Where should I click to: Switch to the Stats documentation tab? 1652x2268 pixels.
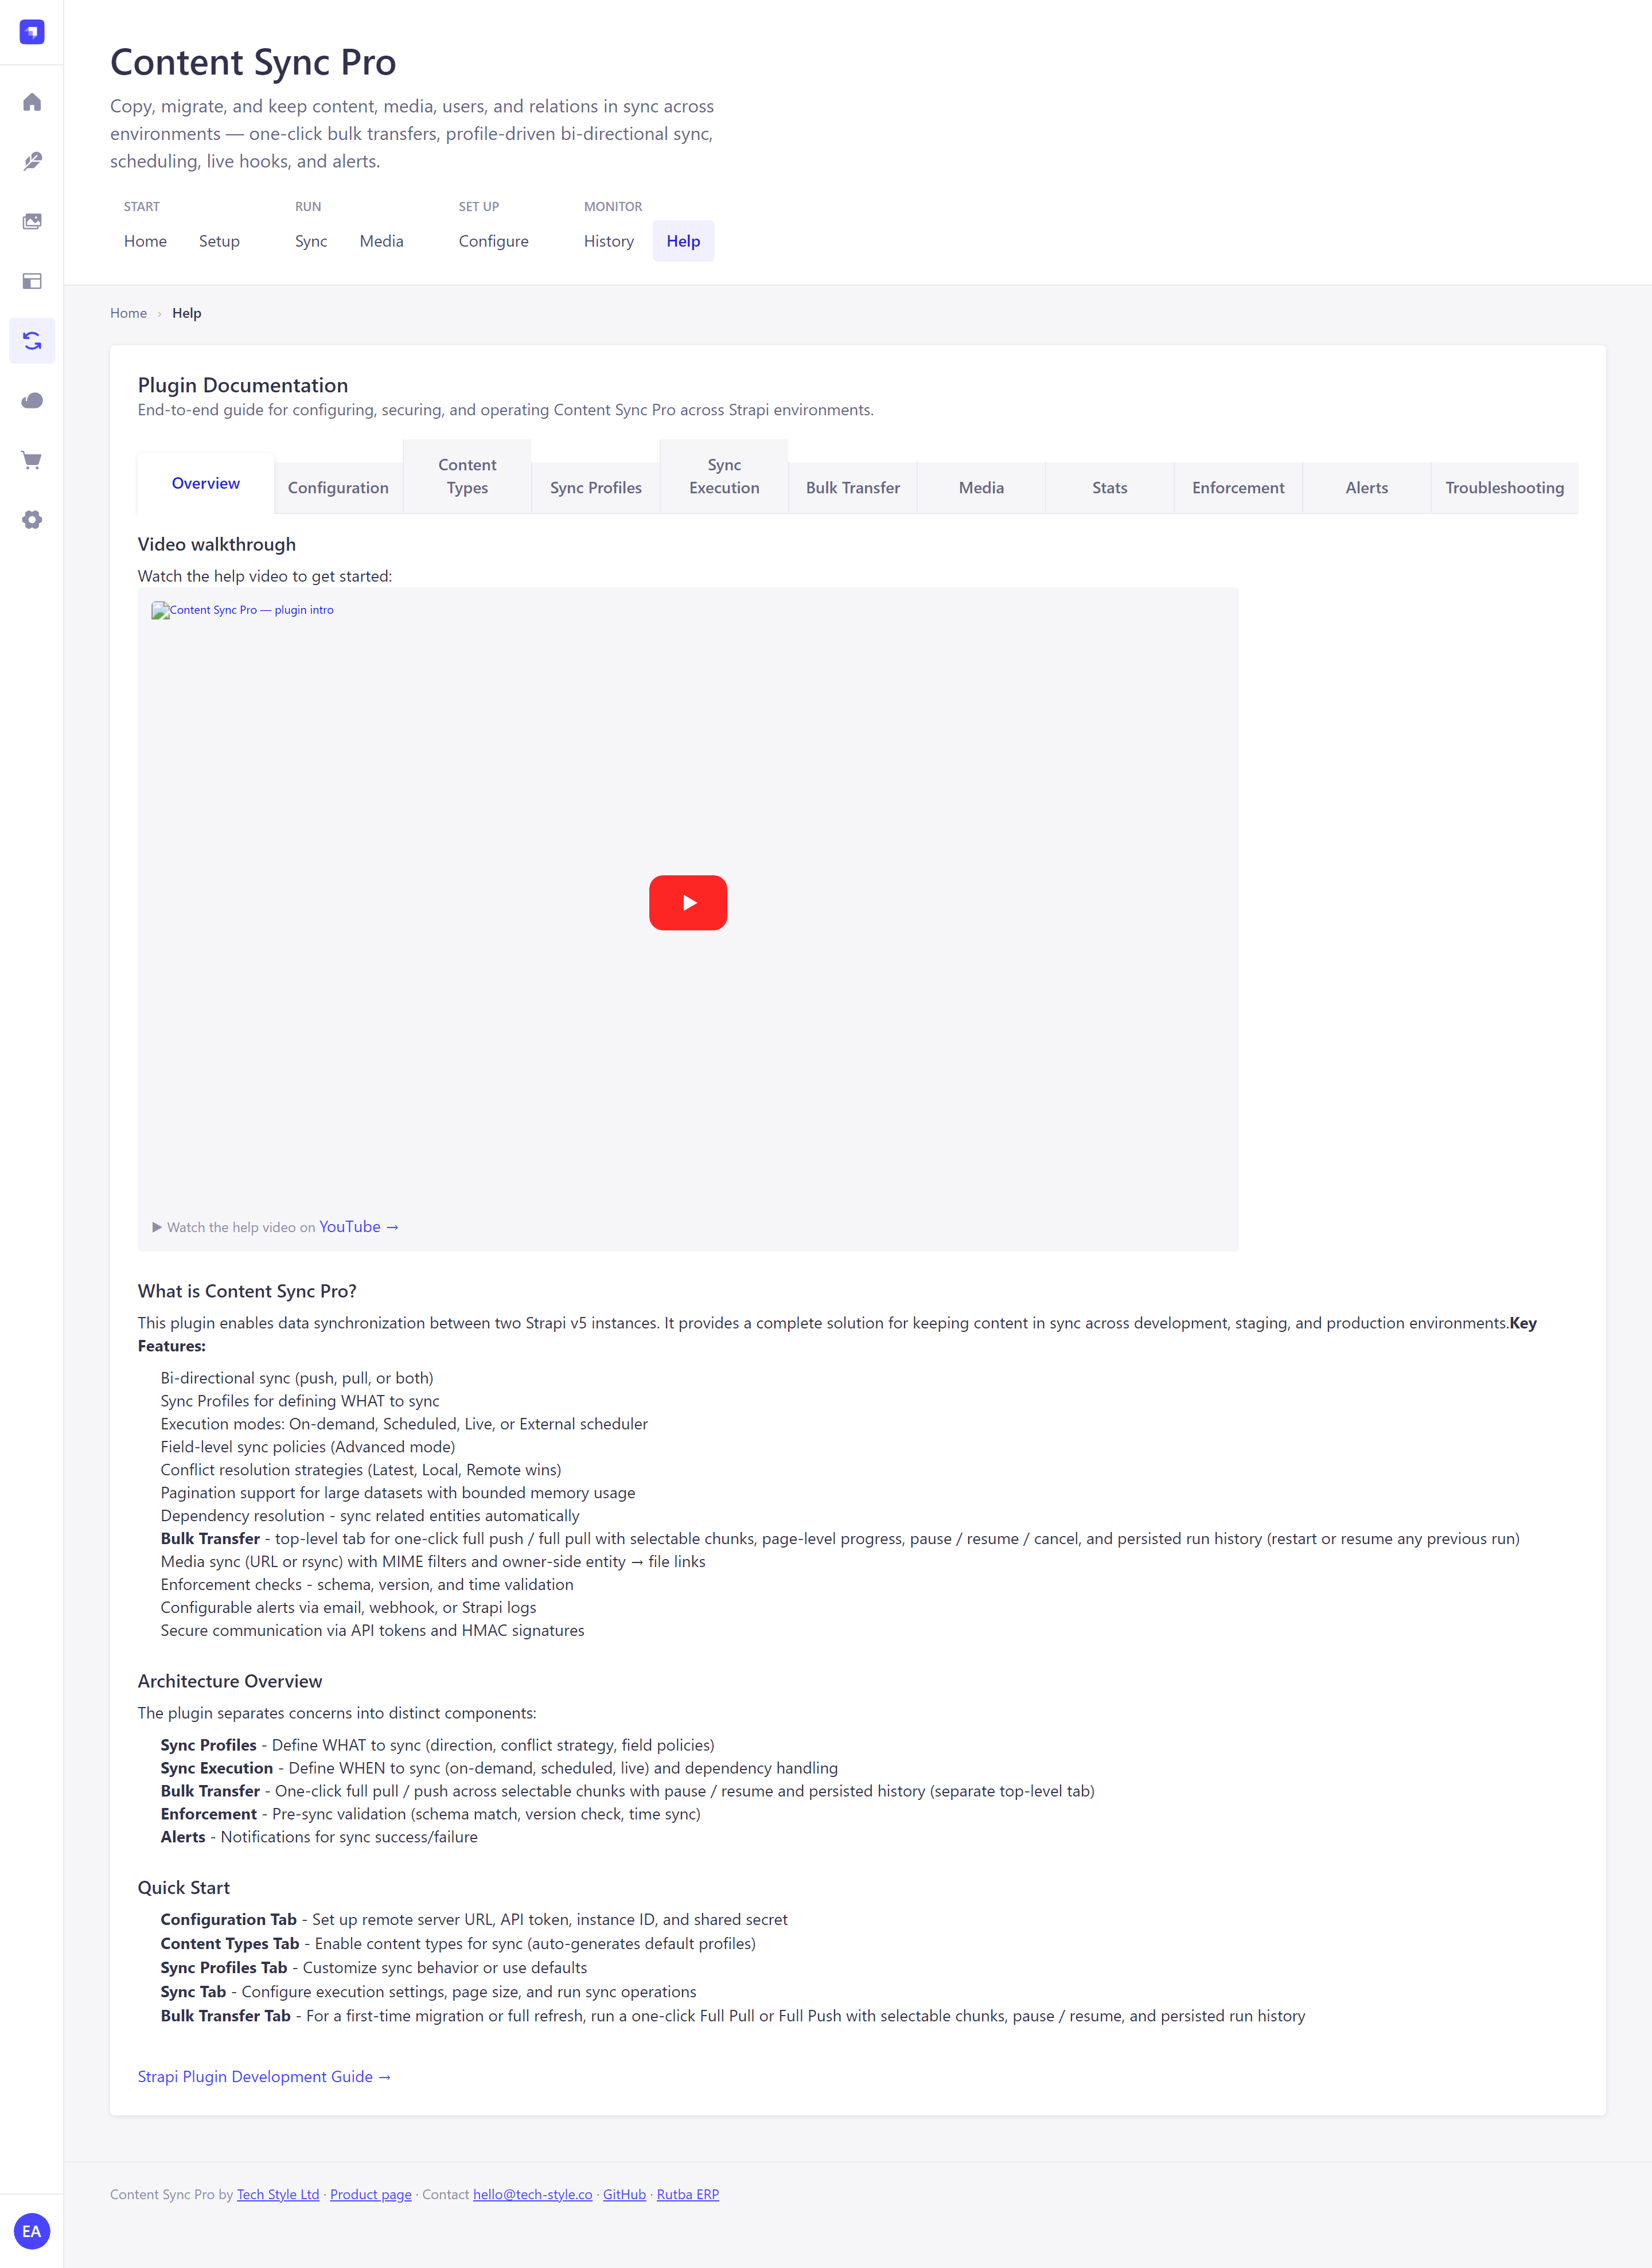click(x=1110, y=488)
